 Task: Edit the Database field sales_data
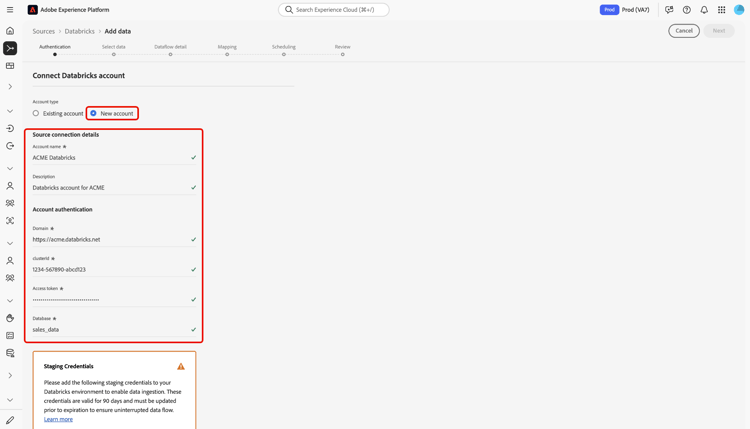(114, 330)
